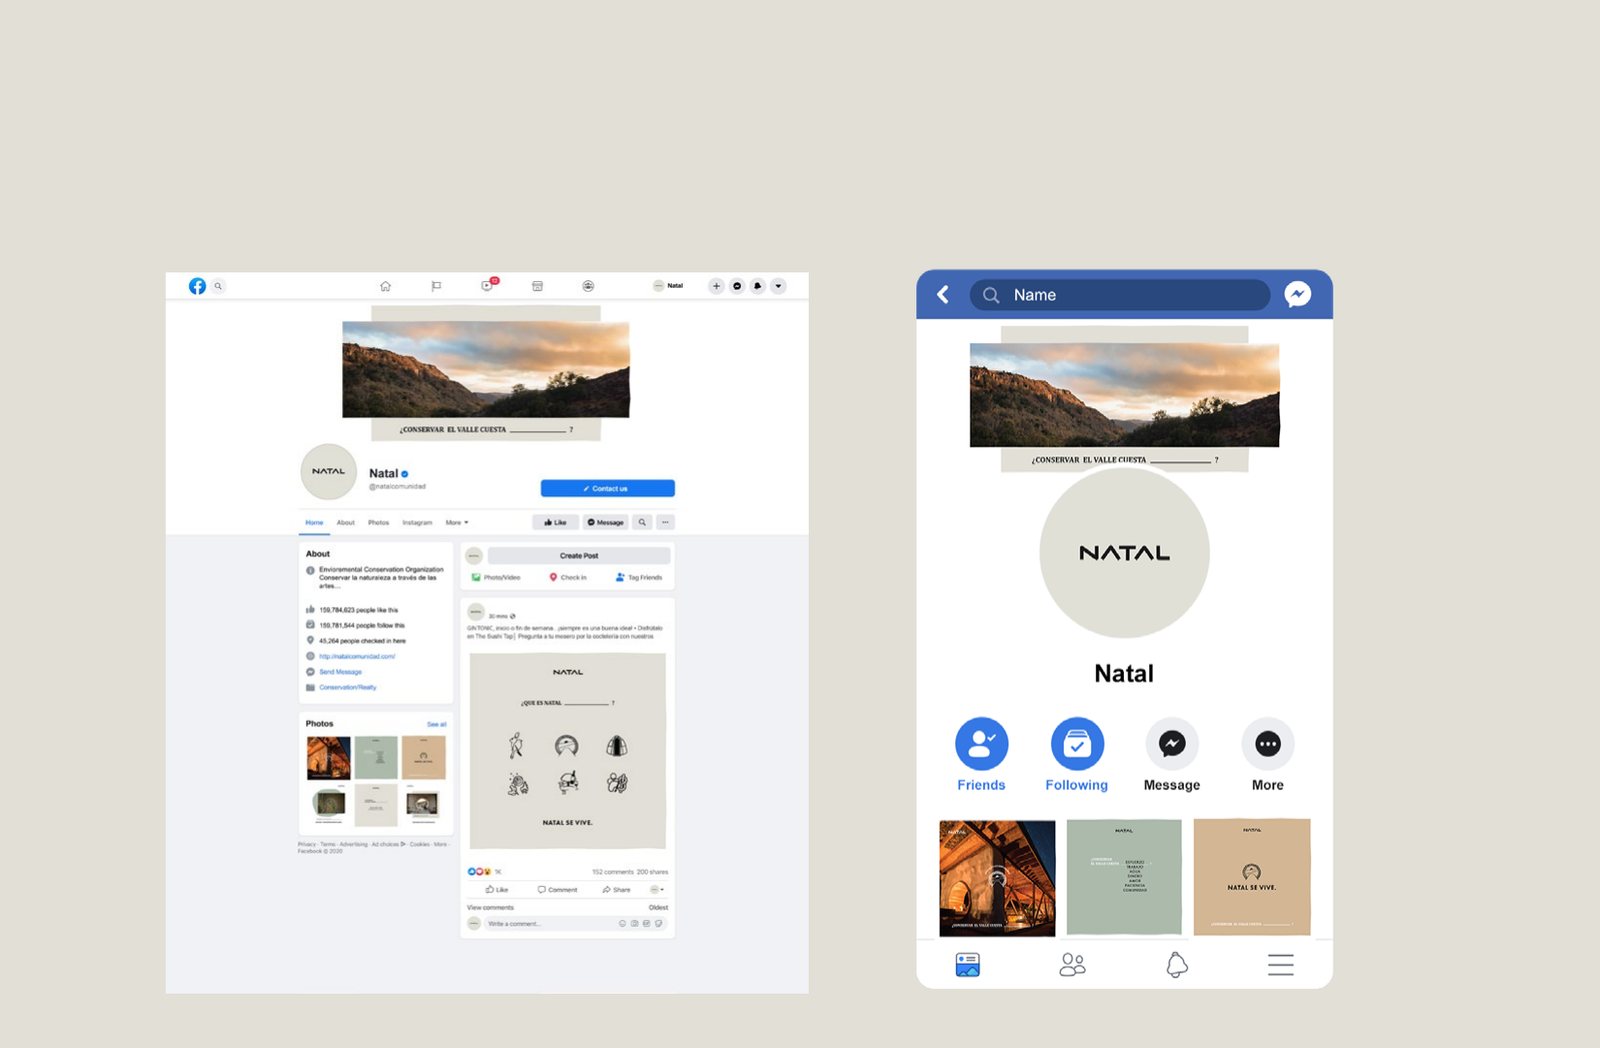Screen dimensions: 1600x1048
Task: Open Groups icon in desktop nav
Action: pyautogui.click(x=588, y=286)
